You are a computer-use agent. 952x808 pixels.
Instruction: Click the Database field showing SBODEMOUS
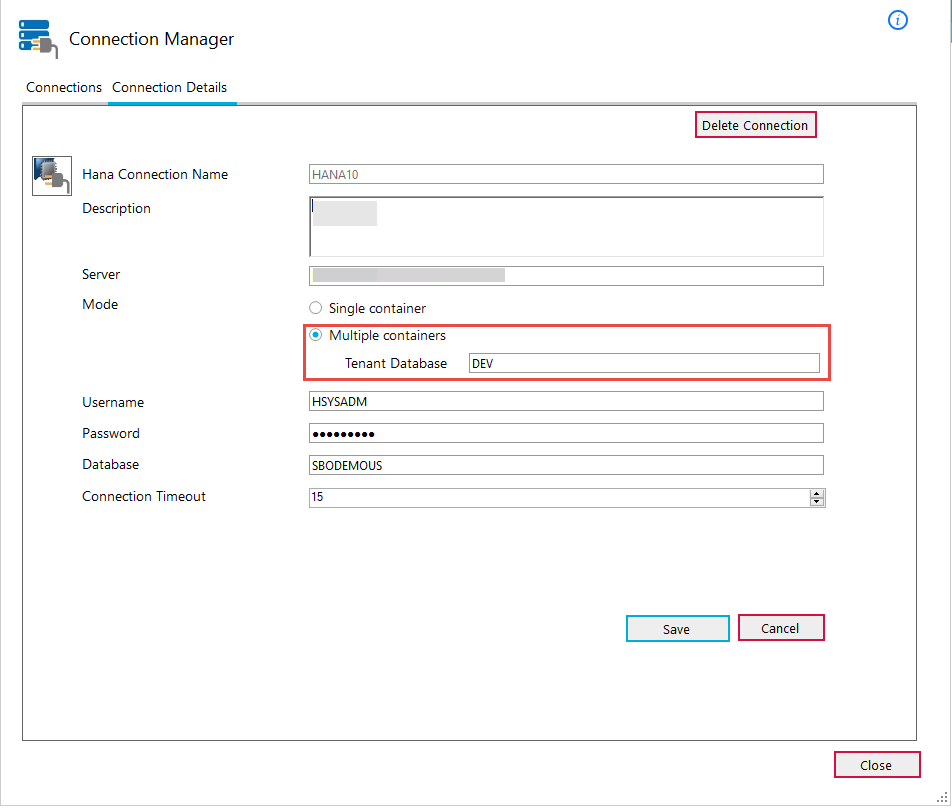[566, 465]
